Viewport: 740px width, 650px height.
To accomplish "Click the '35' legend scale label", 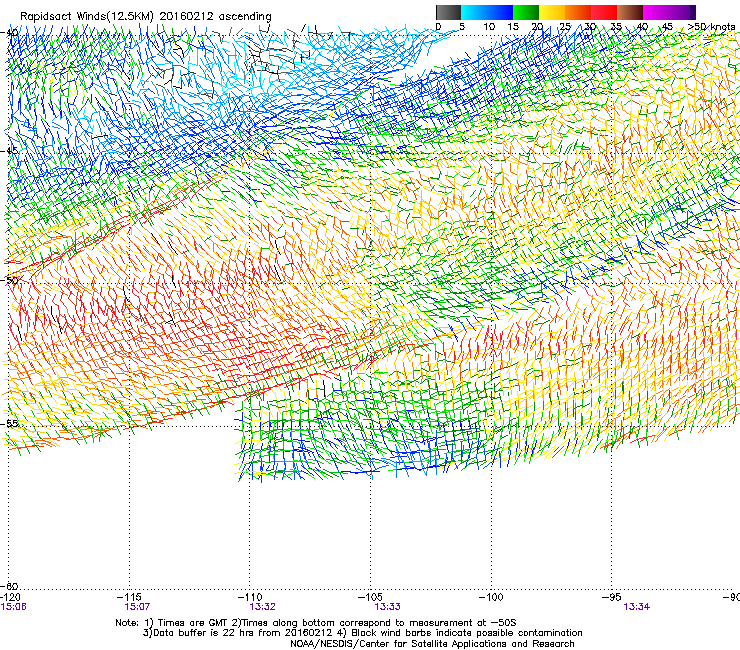I will (x=616, y=27).
